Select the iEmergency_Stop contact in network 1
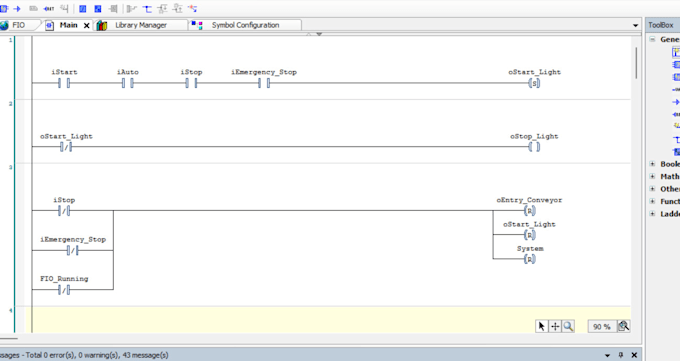Screen dimensions: 680x361 pyautogui.click(x=264, y=83)
